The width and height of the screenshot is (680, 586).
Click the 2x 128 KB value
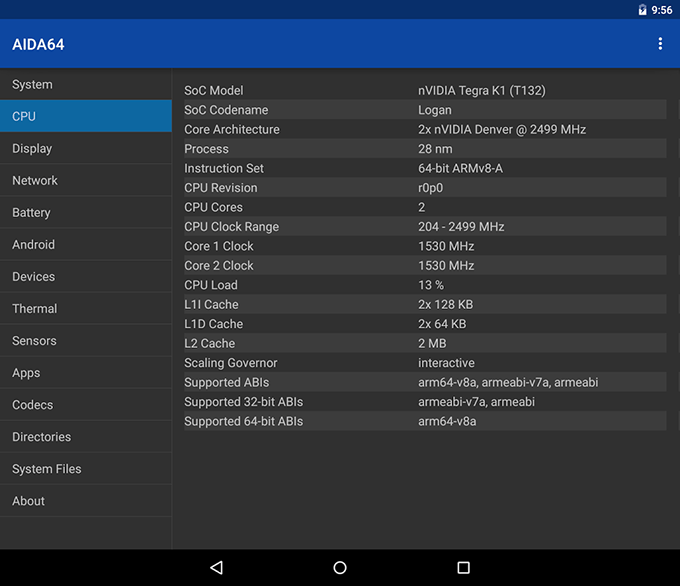point(445,304)
